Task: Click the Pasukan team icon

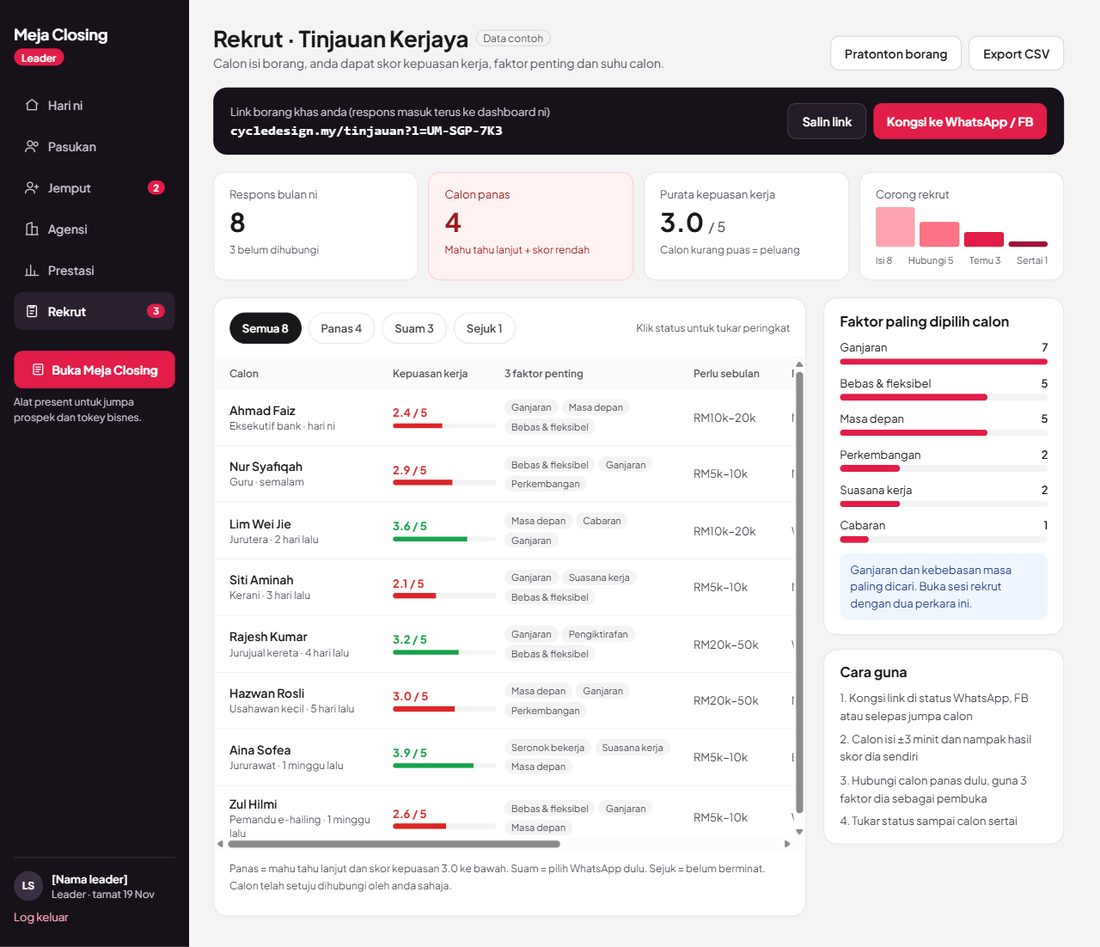Action: (x=32, y=147)
